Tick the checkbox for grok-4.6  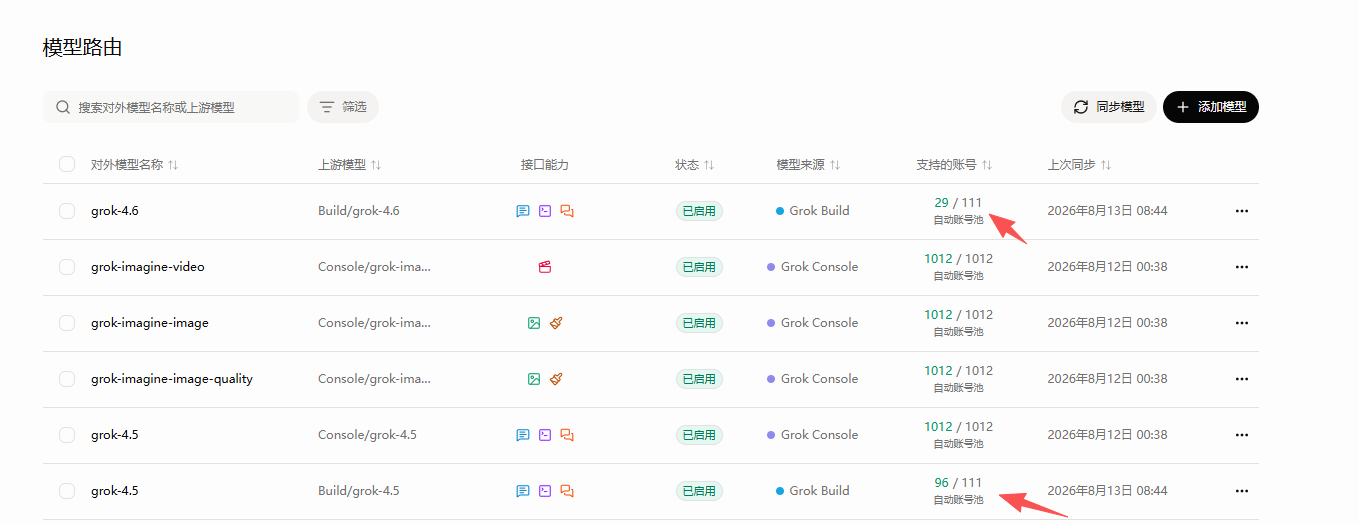(x=67, y=211)
